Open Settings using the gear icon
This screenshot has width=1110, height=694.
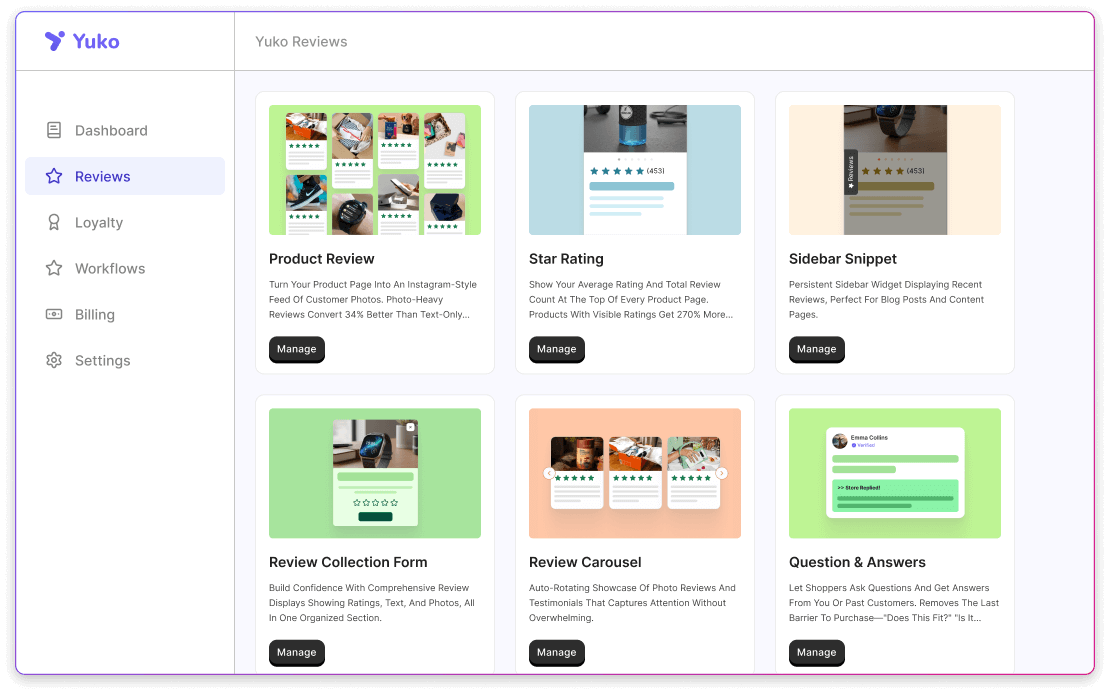(53, 360)
